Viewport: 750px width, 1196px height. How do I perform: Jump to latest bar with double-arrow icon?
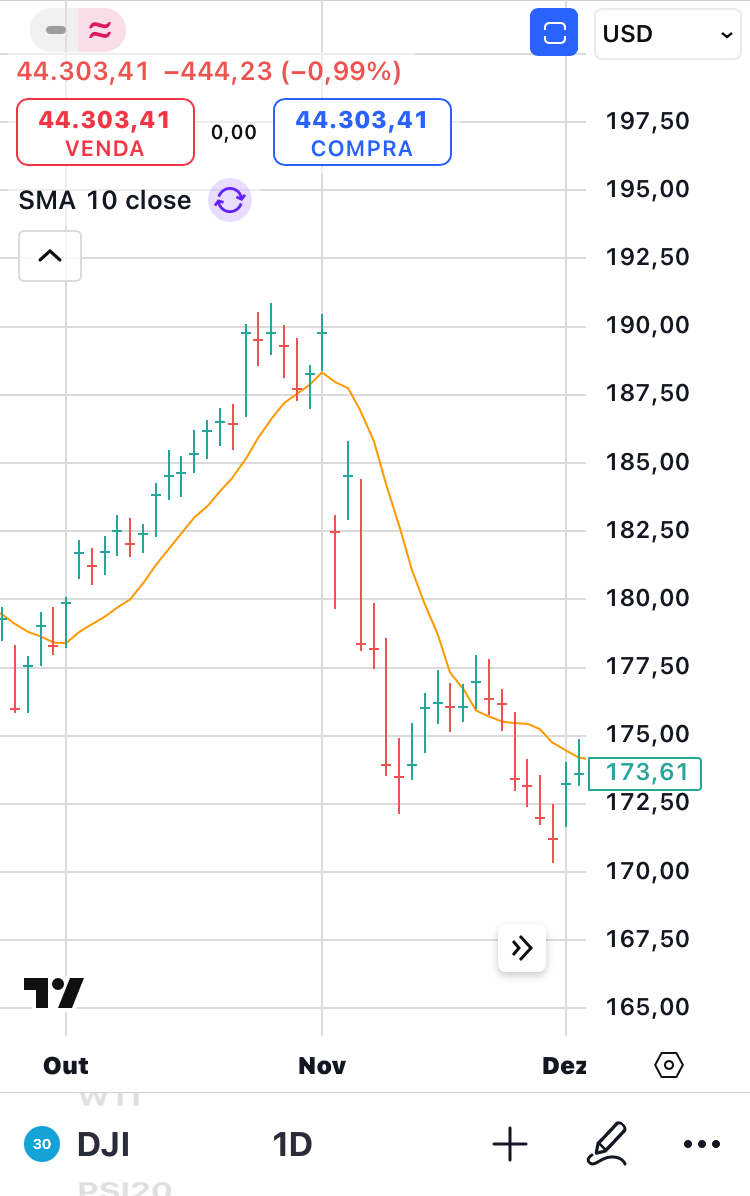[x=522, y=948]
